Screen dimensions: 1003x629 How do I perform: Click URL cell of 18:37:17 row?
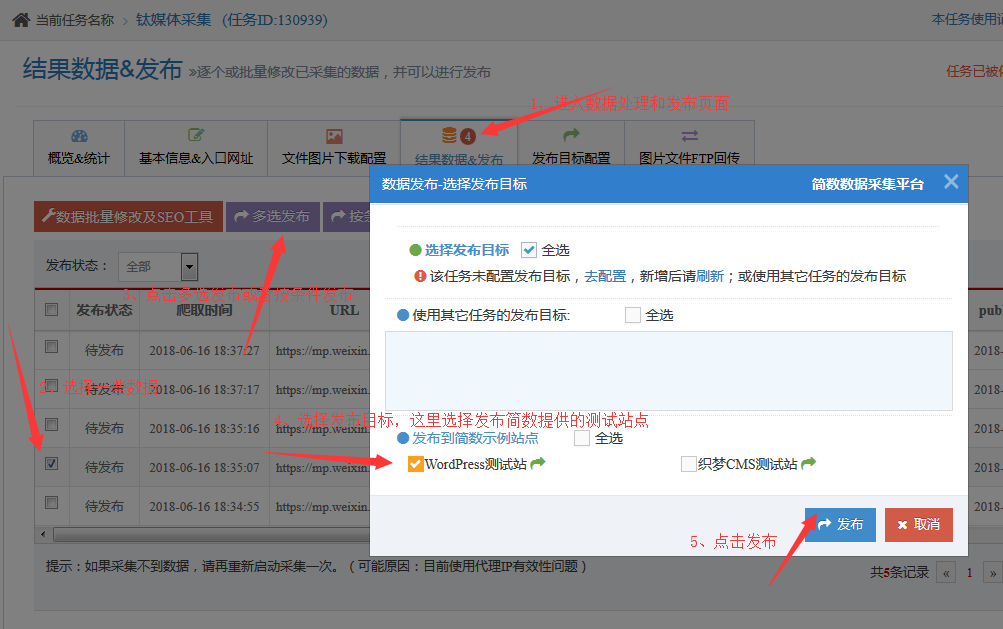pyautogui.click(x=320, y=390)
